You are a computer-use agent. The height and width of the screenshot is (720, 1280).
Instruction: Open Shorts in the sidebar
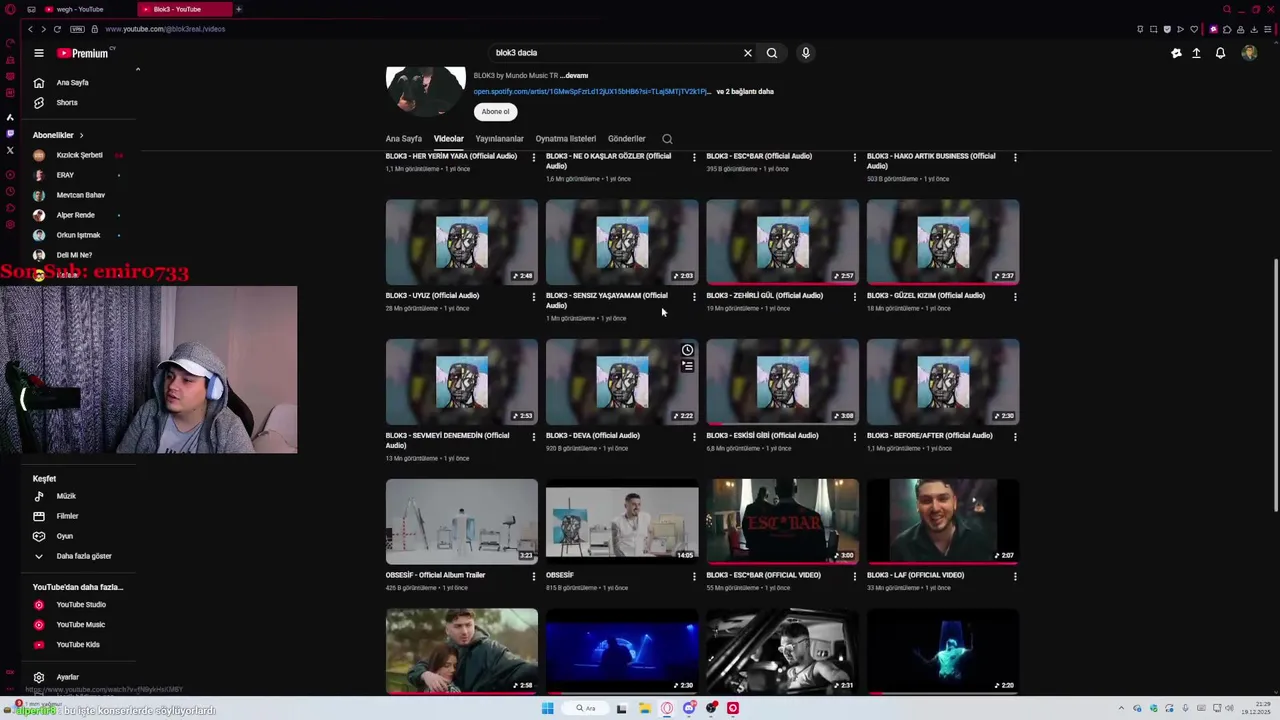tap(67, 103)
